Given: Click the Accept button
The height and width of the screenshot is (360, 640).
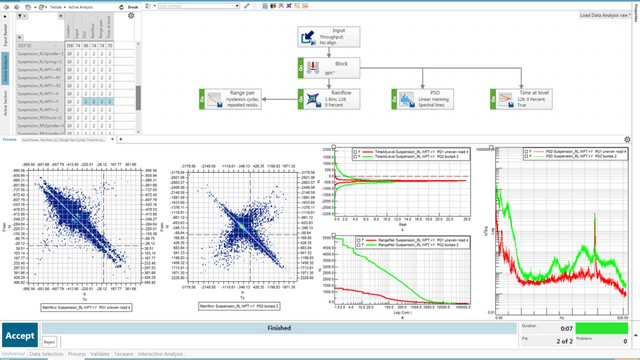Looking at the screenshot, I should (20, 336).
